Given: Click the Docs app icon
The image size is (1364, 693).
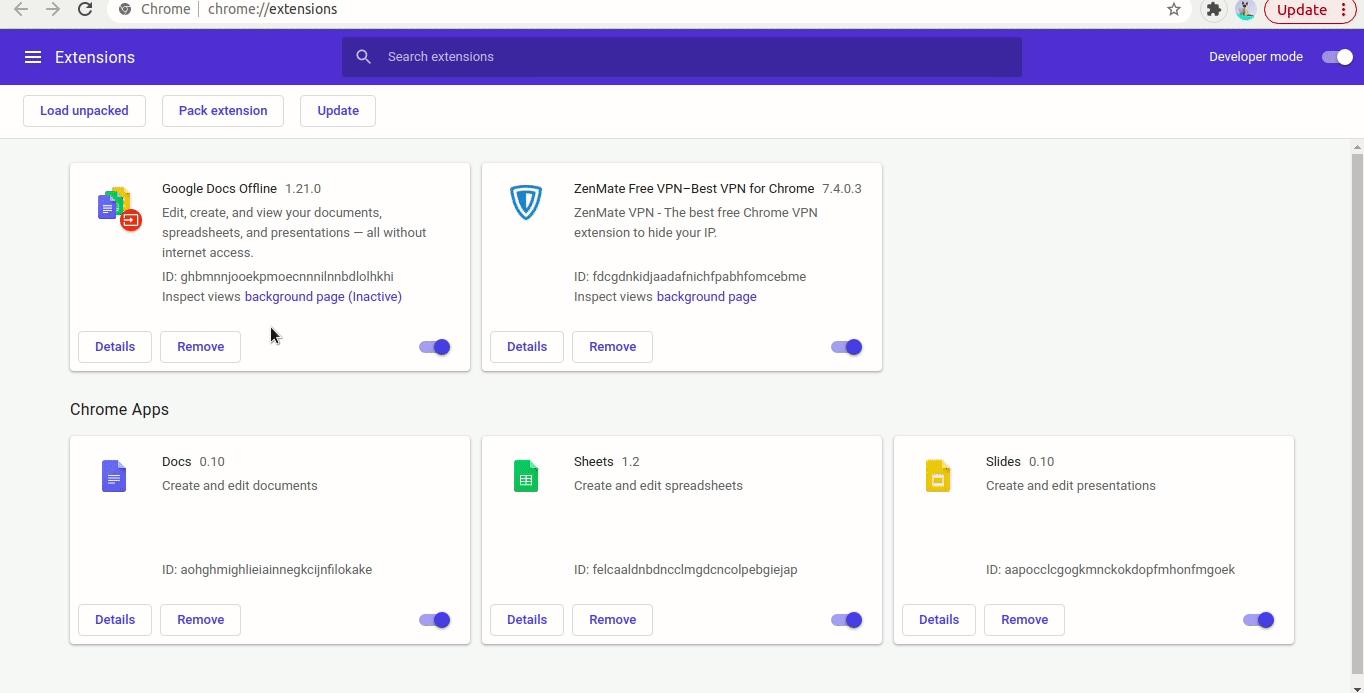Looking at the screenshot, I should point(114,476).
